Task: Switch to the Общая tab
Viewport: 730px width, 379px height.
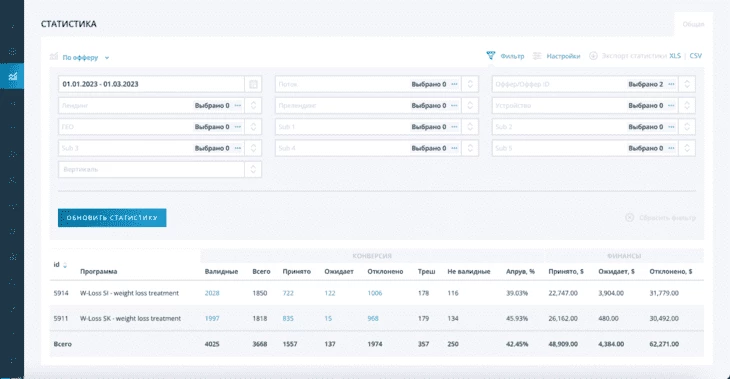Action: pyautogui.click(x=693, y=24)
